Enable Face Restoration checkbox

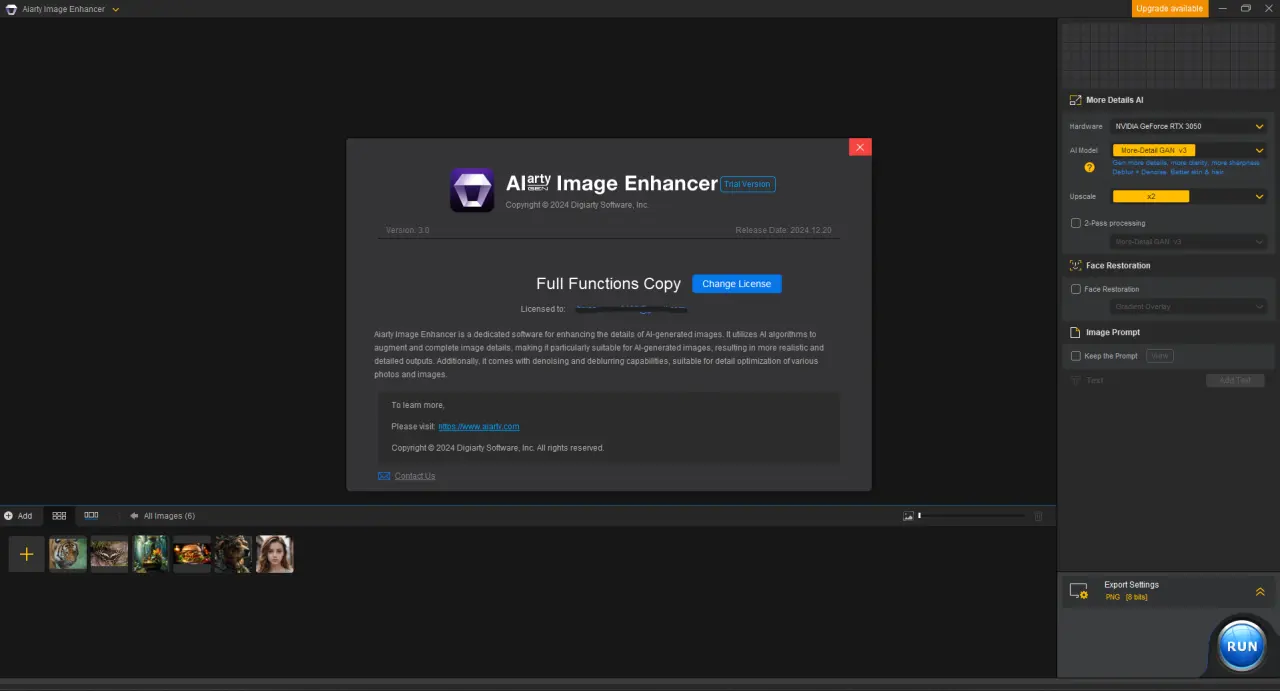[1076, 289]
